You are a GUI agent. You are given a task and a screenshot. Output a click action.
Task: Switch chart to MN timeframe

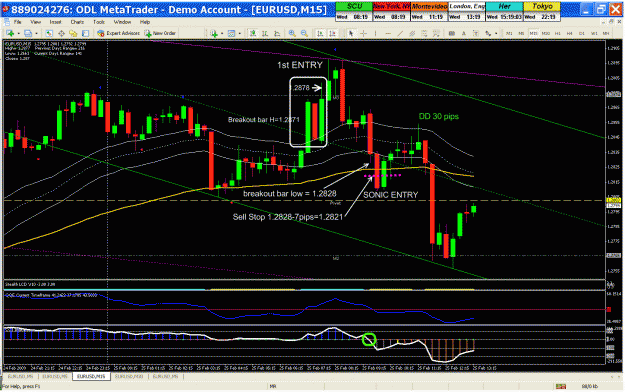[x=606, y=33]
